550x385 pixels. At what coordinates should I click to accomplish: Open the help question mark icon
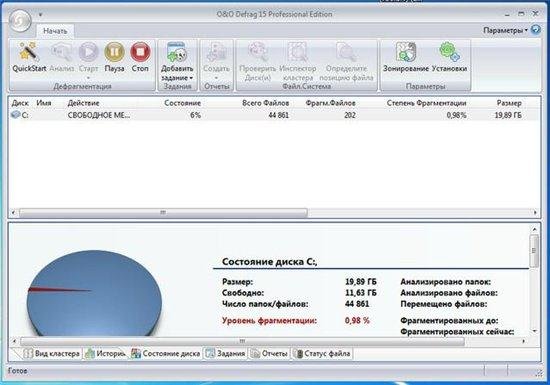tap(536, 30)
